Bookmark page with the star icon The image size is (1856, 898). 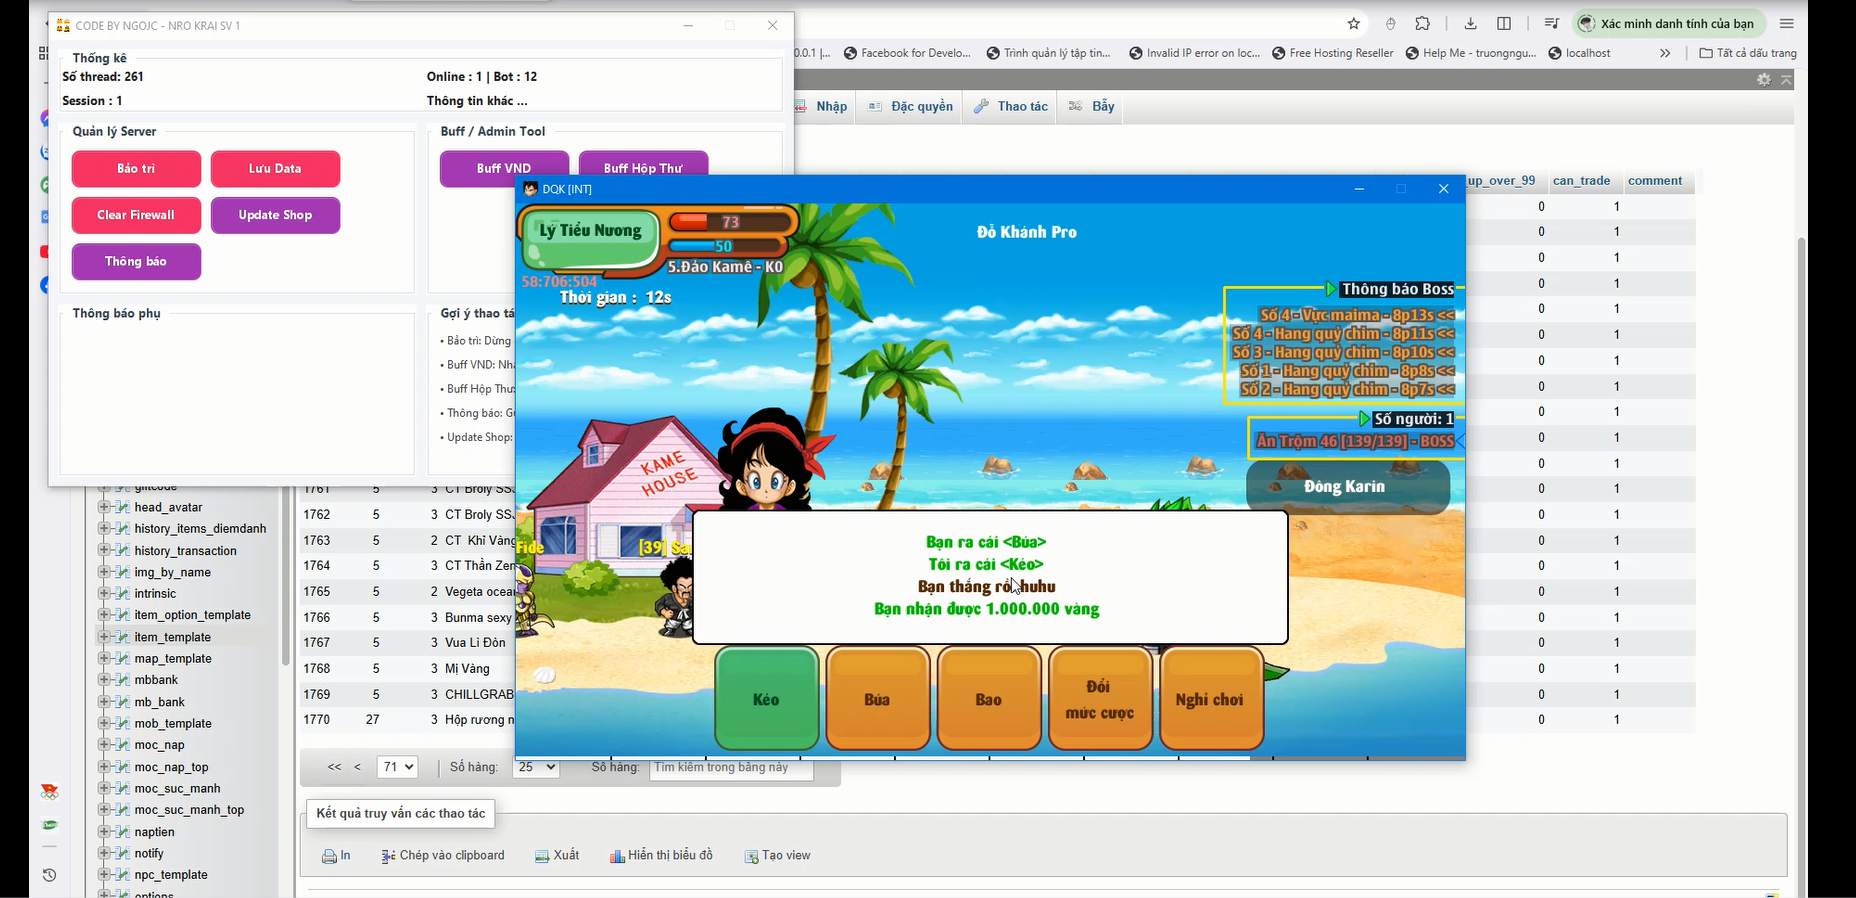click(1354, 24)
